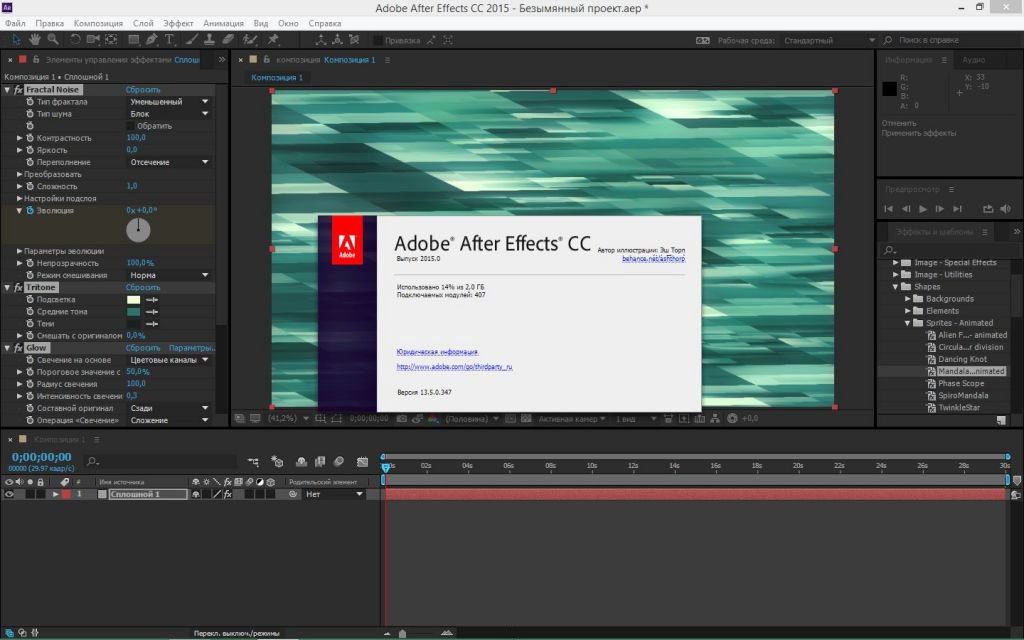Expand the Backgrounds presets folder

(908, 299)
